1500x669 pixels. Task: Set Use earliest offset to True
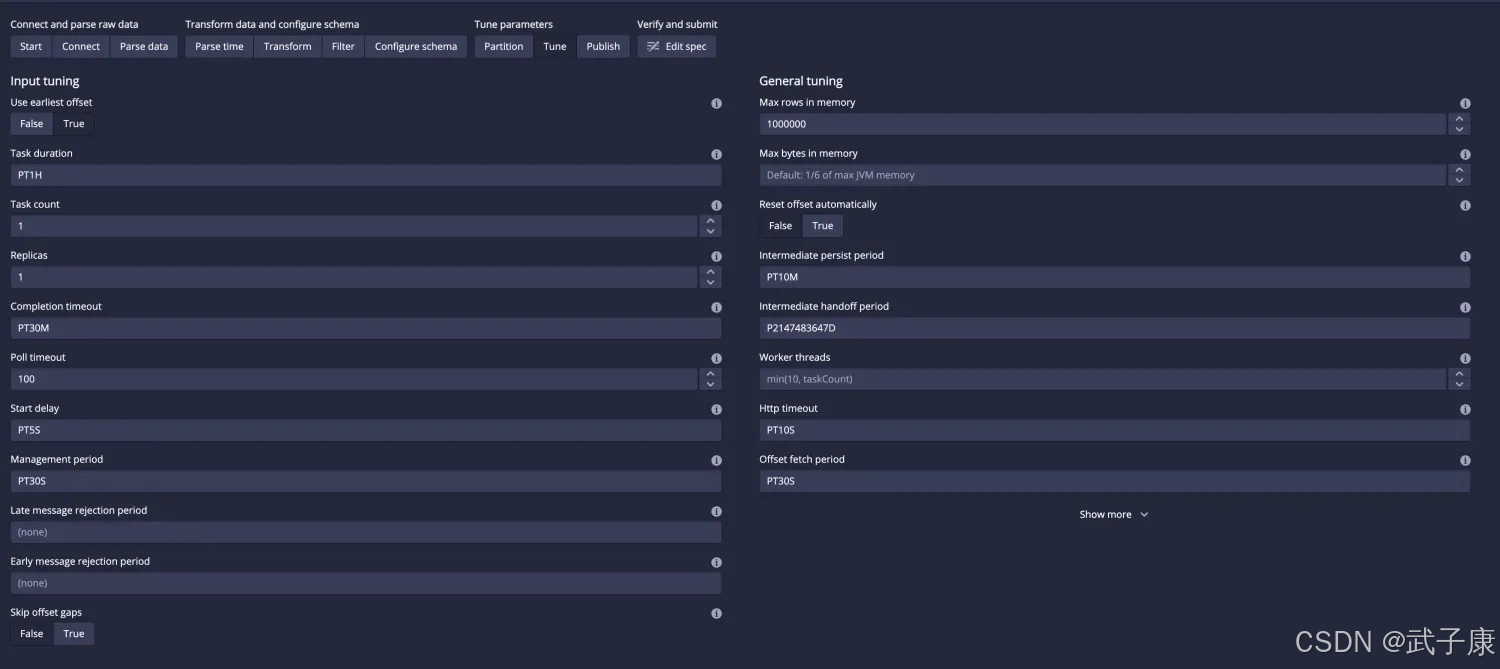click(x=74, y=124)
